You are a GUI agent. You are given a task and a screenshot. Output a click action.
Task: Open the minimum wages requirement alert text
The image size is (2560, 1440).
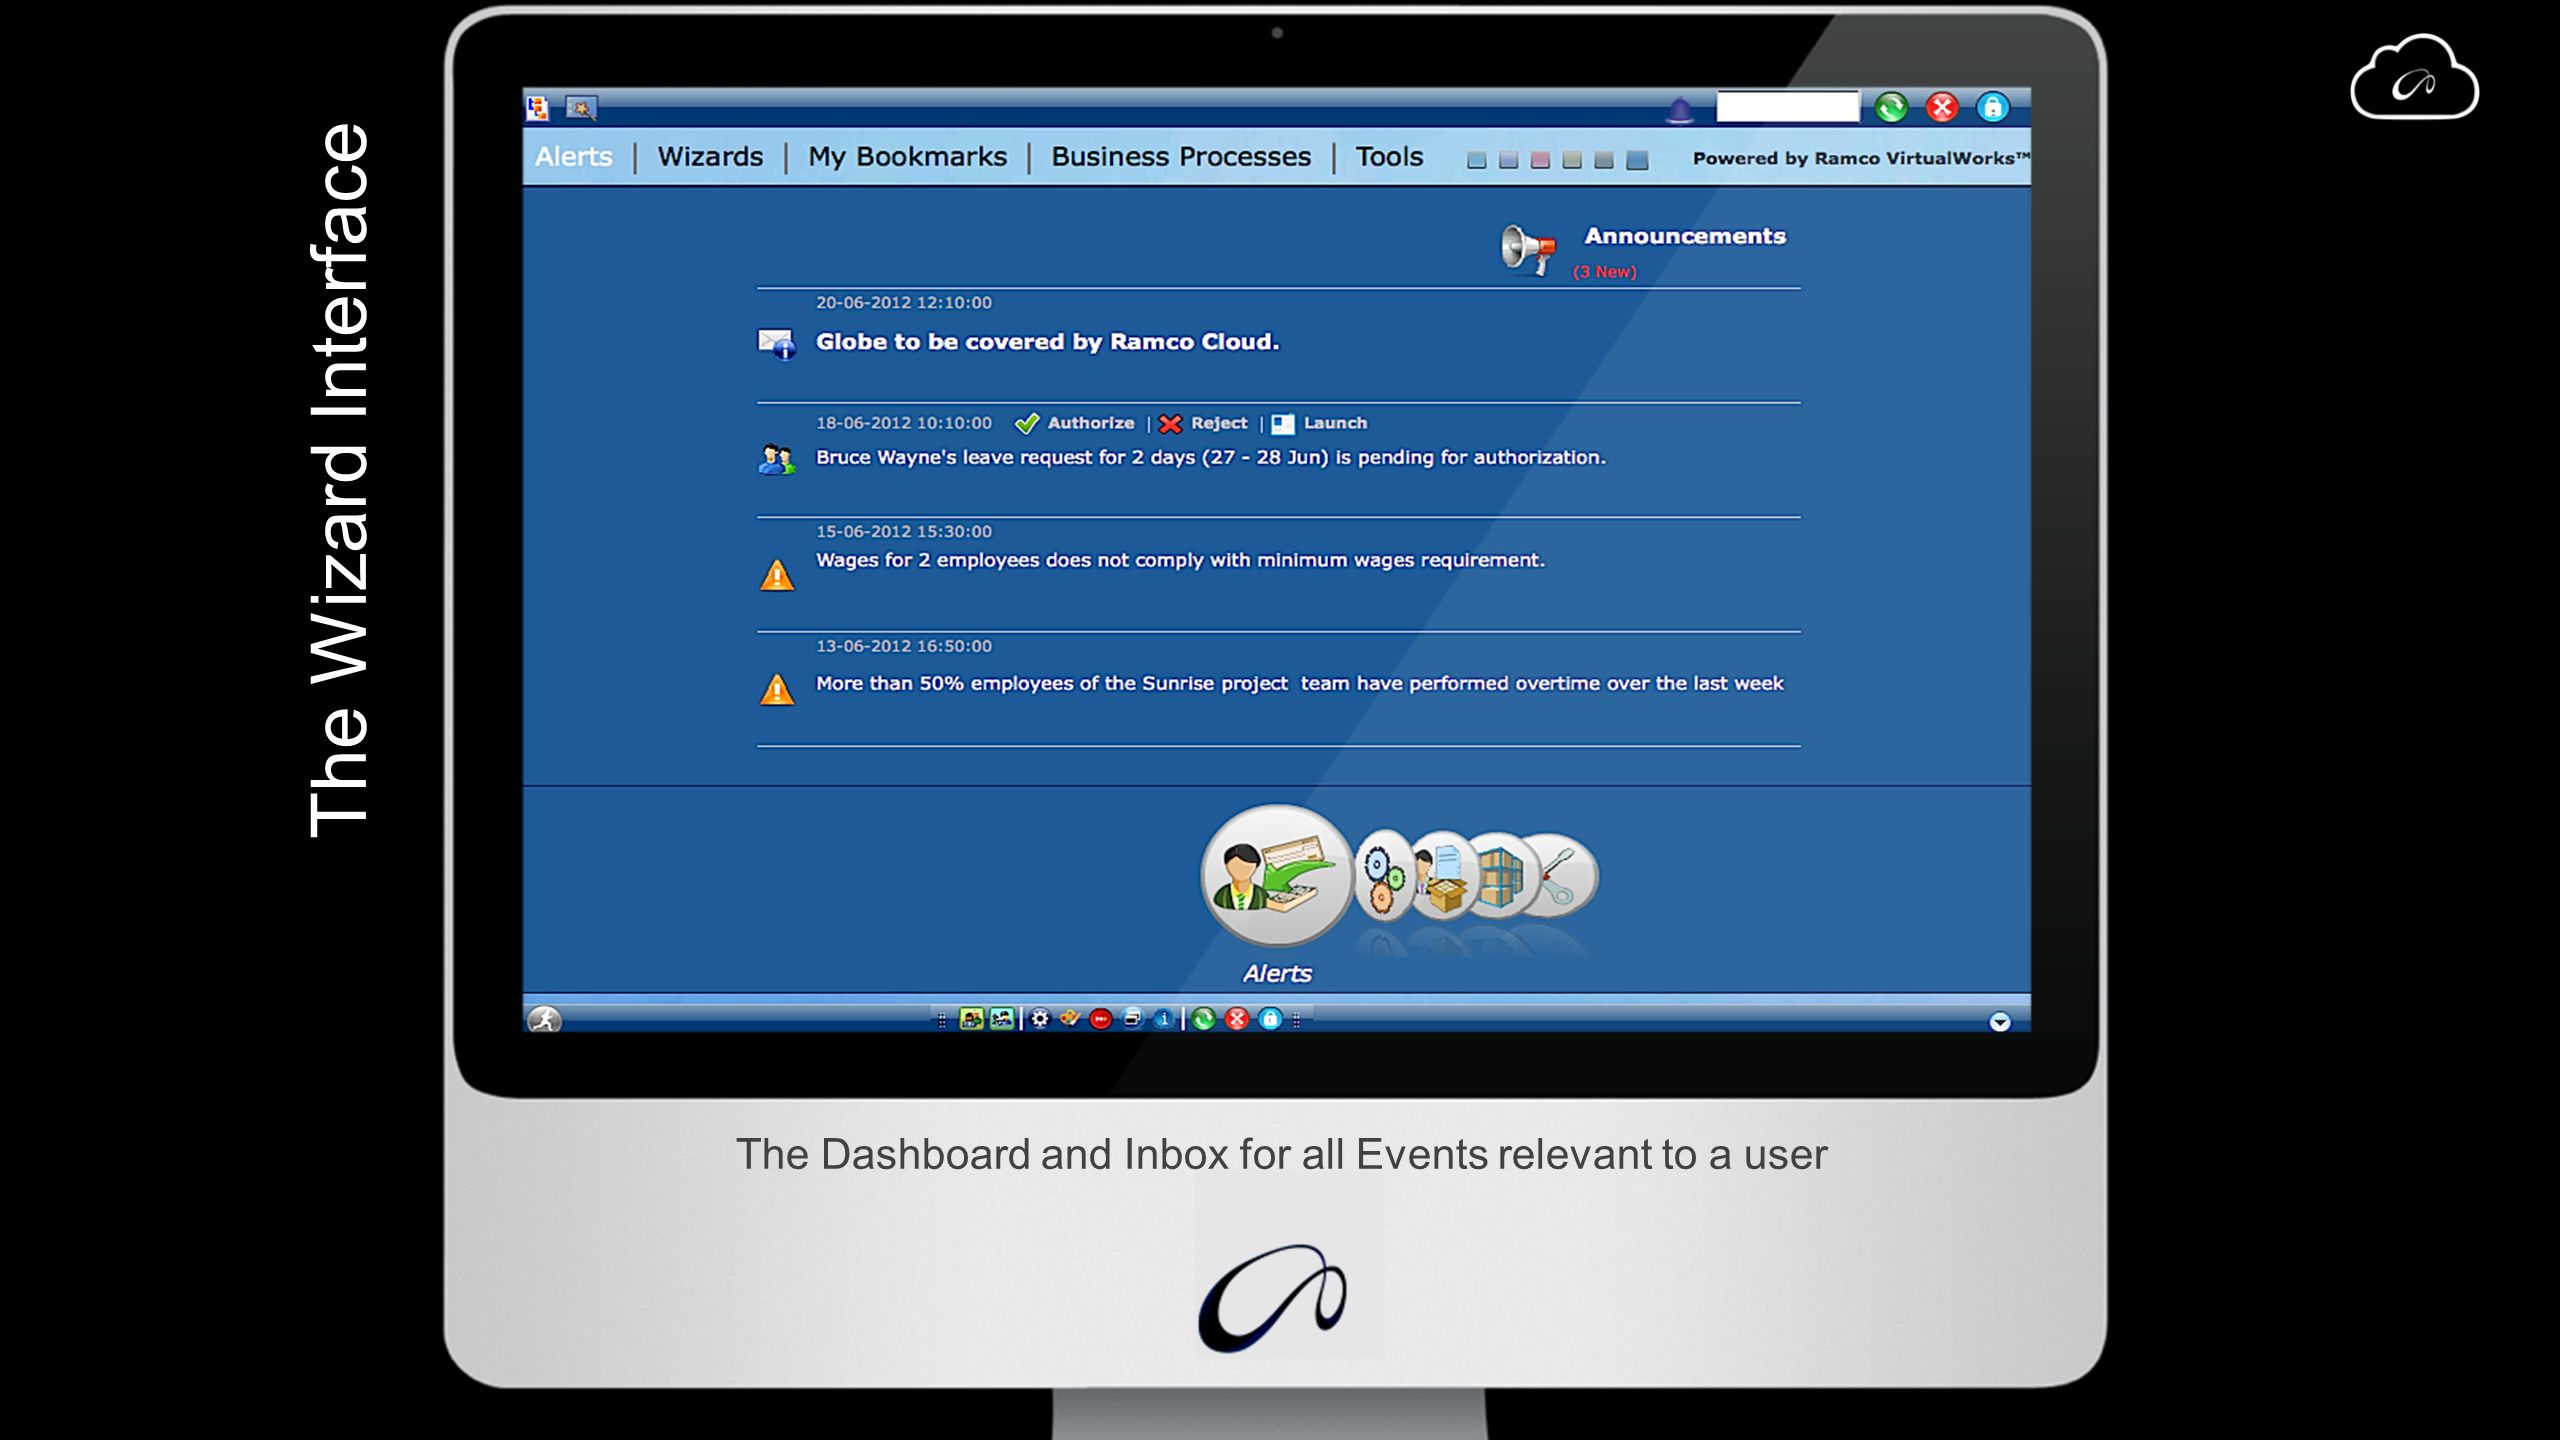click(x=1180, y=560)
